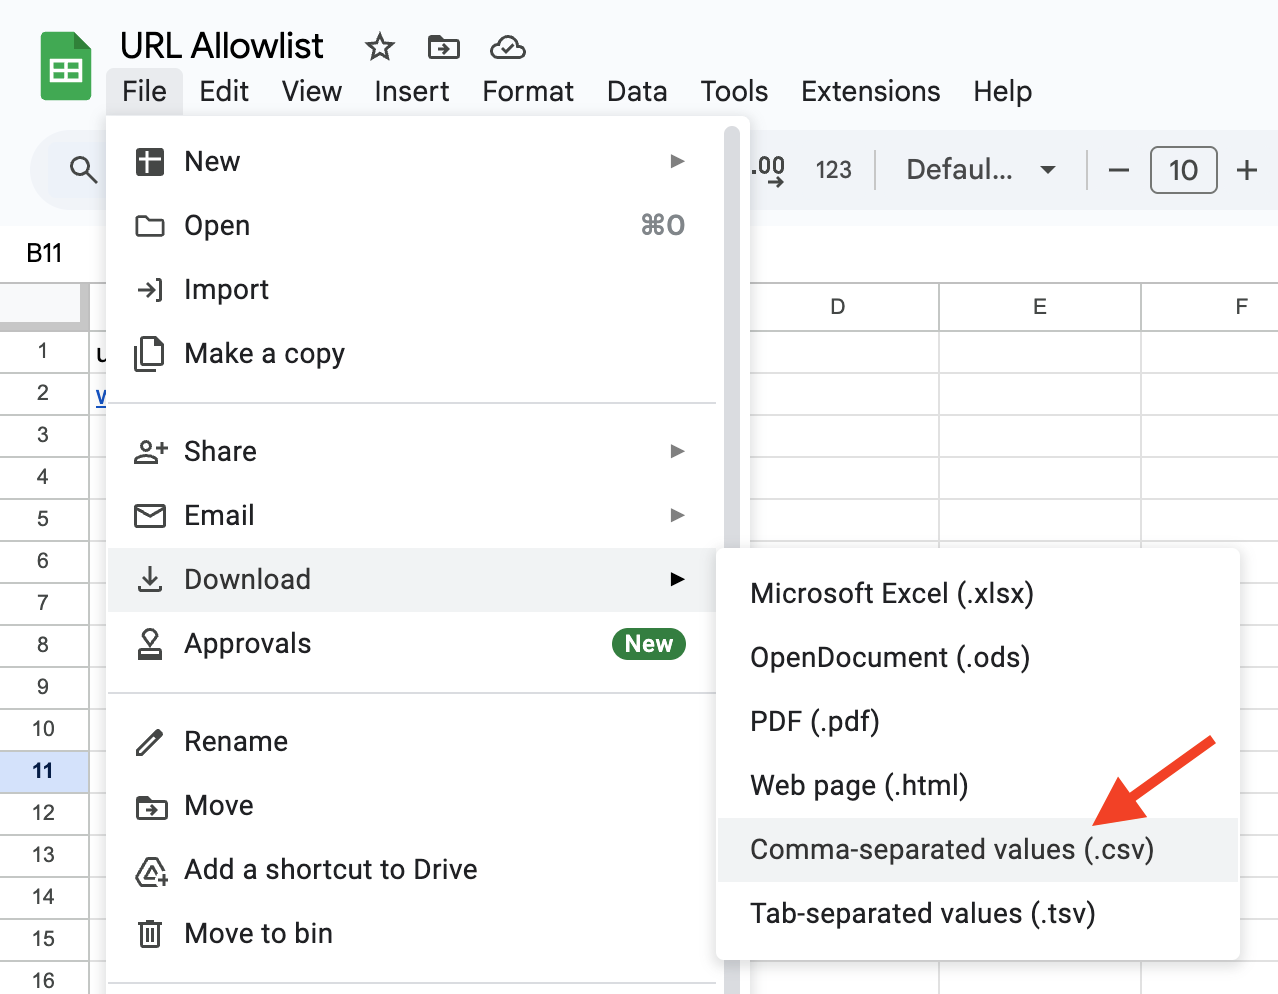Select Add a shortcut to Drive
1278x994 pixels.
(x=412, y=869)
